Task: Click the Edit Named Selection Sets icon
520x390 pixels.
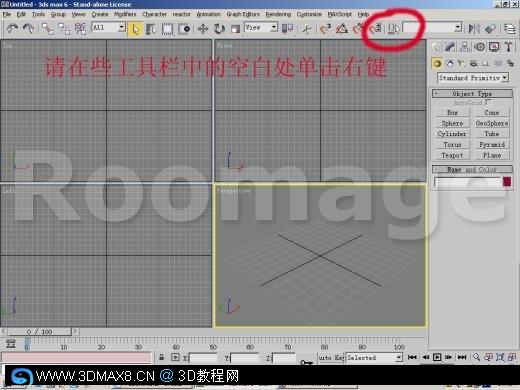Action: pyautogui.click(x=393, y=29)
